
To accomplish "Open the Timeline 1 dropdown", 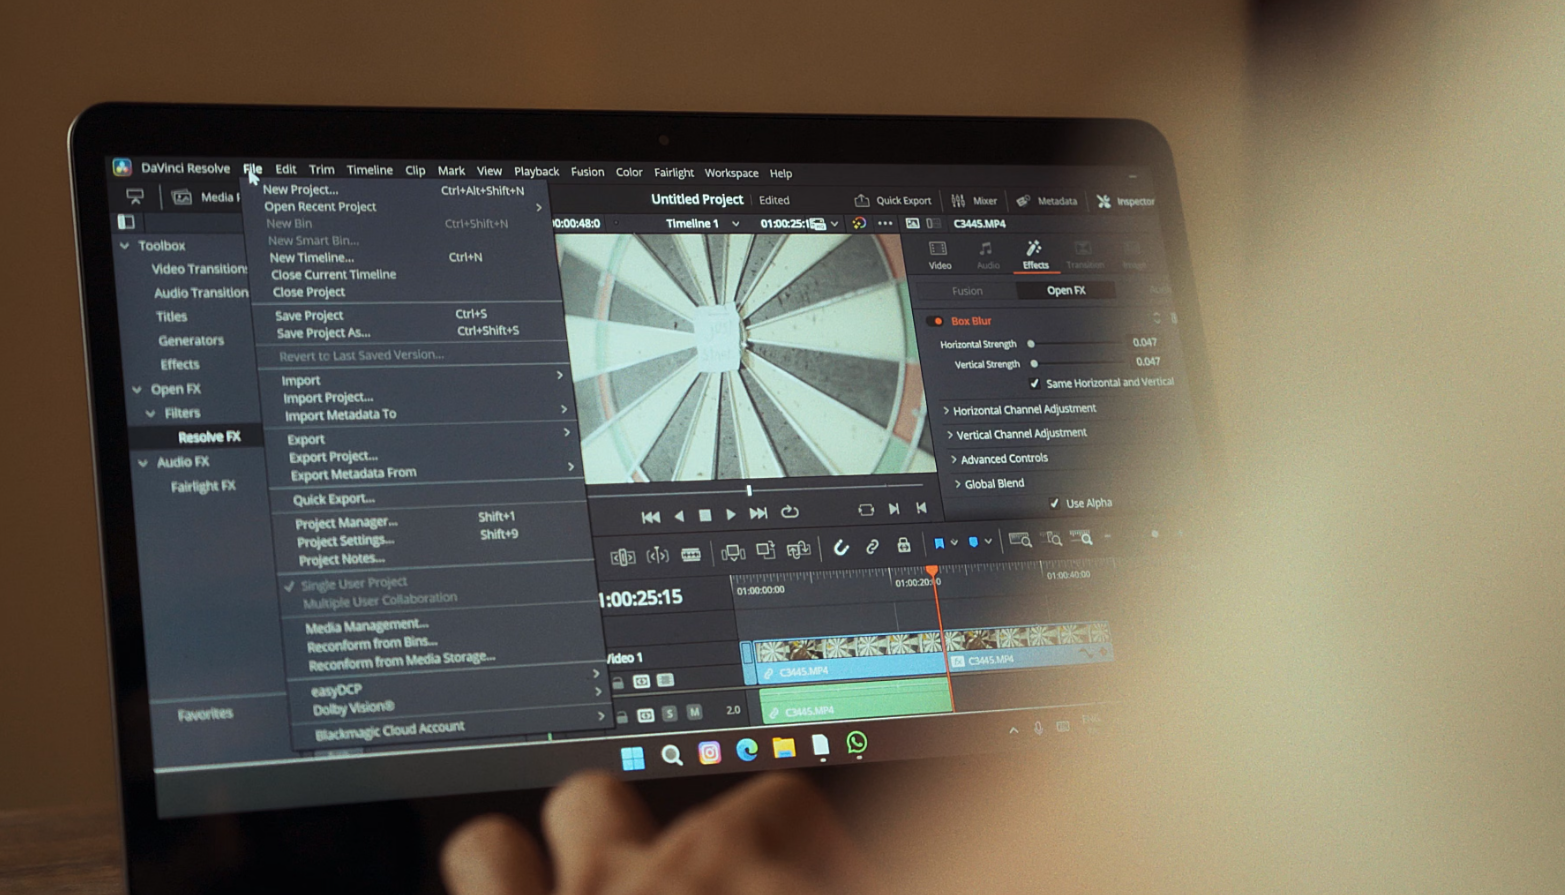I will [x=703, y=223].
